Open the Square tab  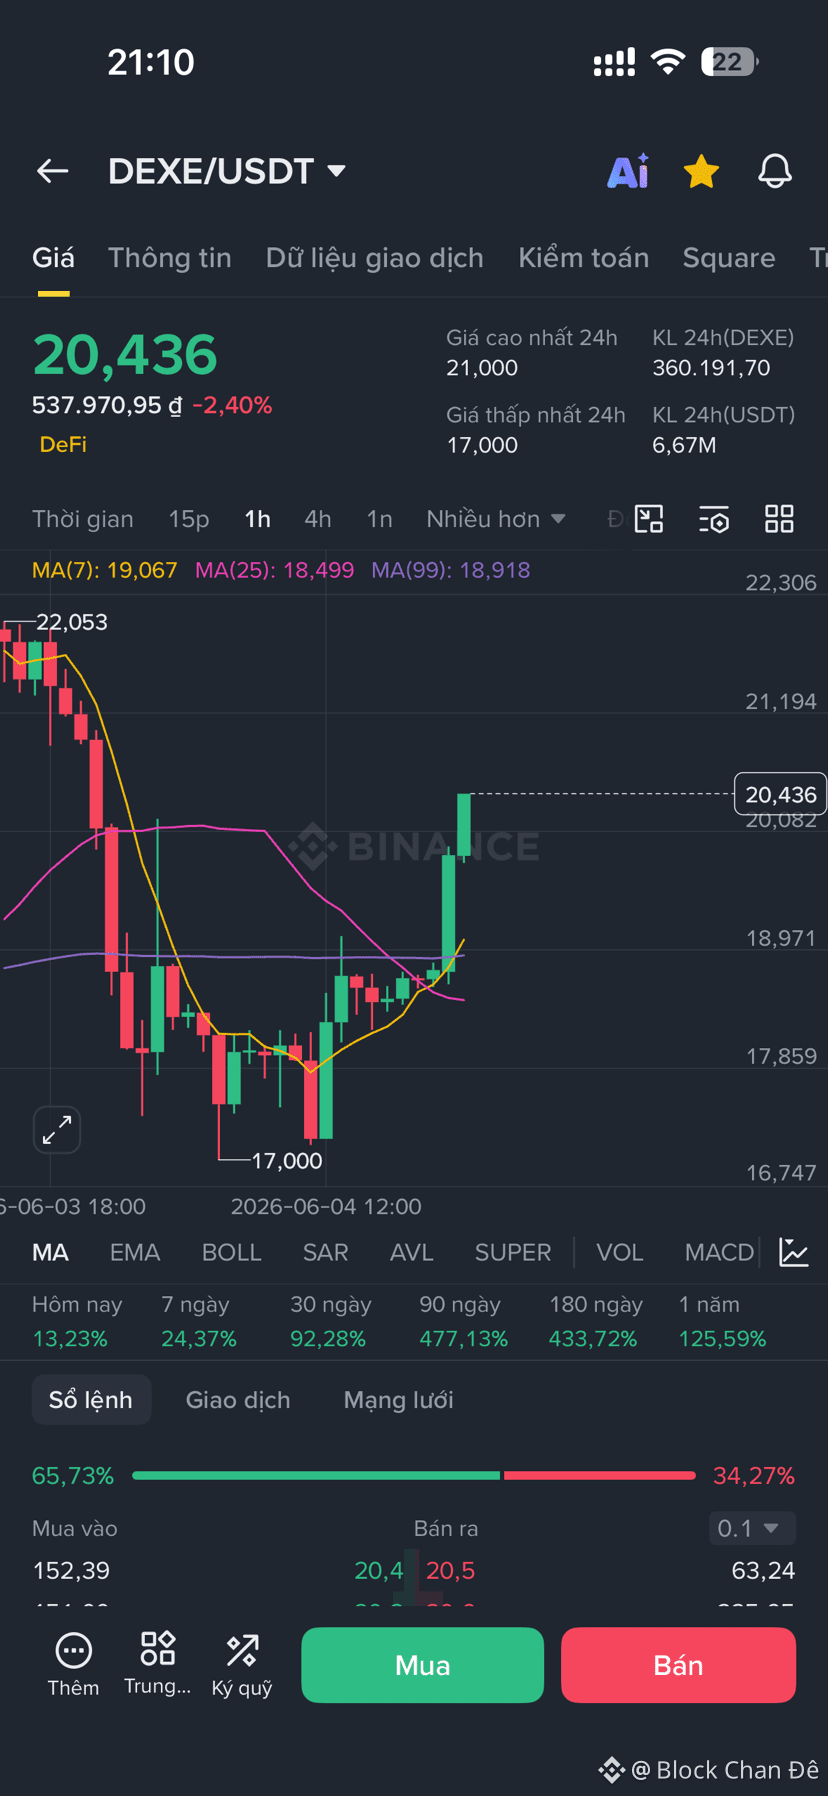[729, 258]
